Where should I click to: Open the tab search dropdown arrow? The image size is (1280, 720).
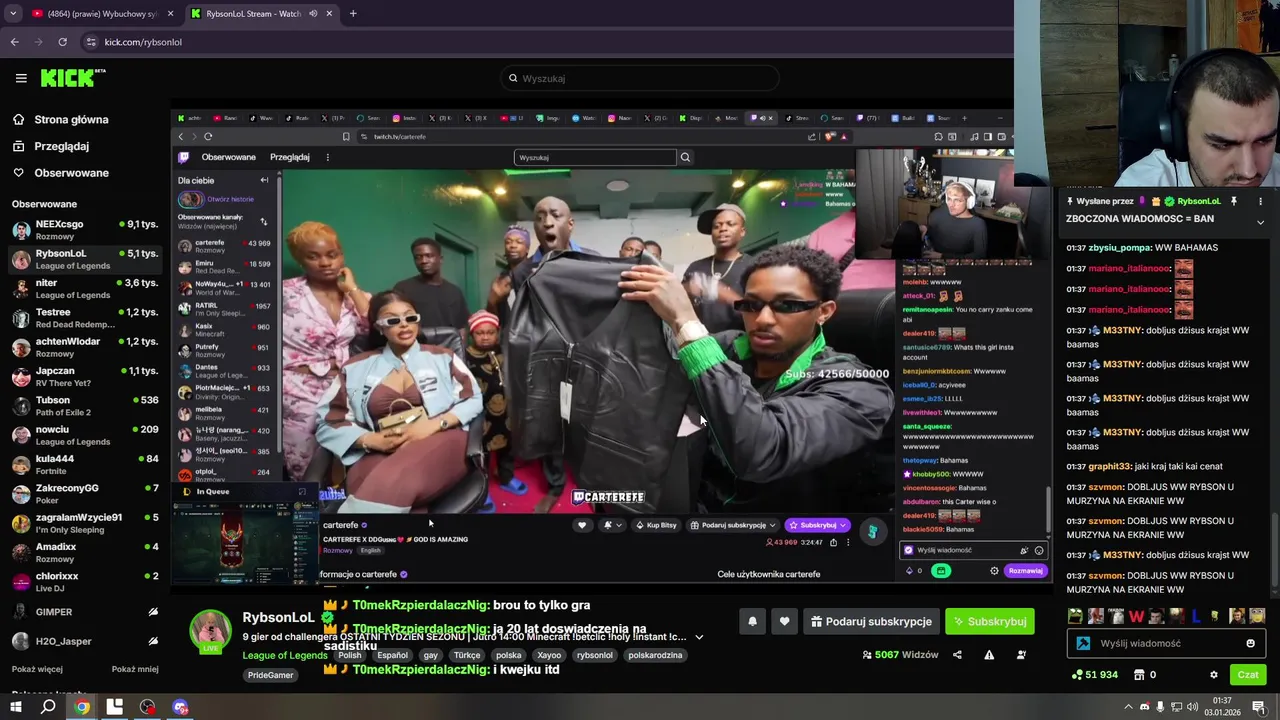point(13,14)
